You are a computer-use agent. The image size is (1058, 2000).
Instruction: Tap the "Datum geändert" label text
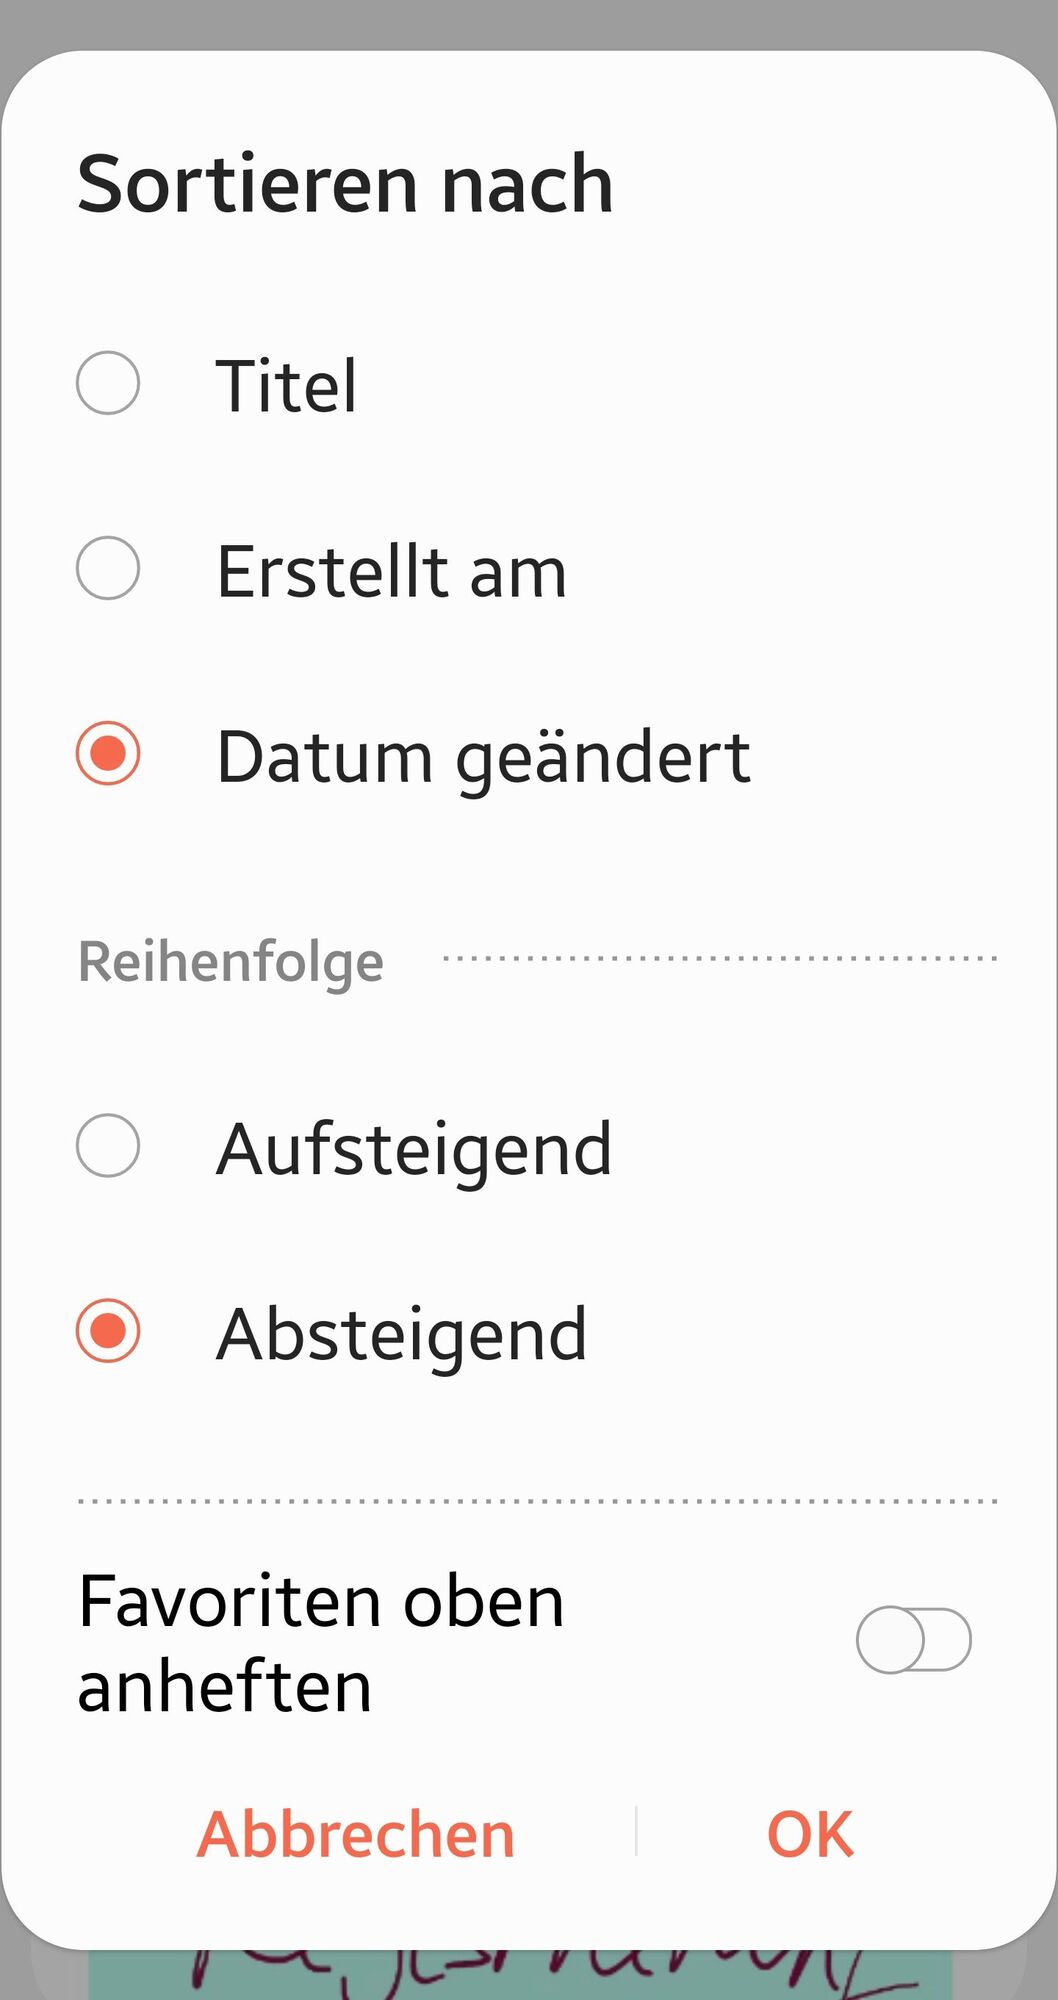click(x=483, y=758)
